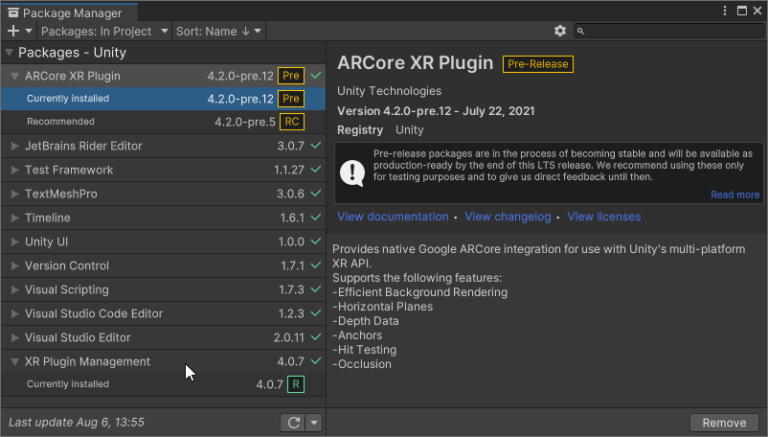
Task: Click the Read more link
Action: pos(735,195)
